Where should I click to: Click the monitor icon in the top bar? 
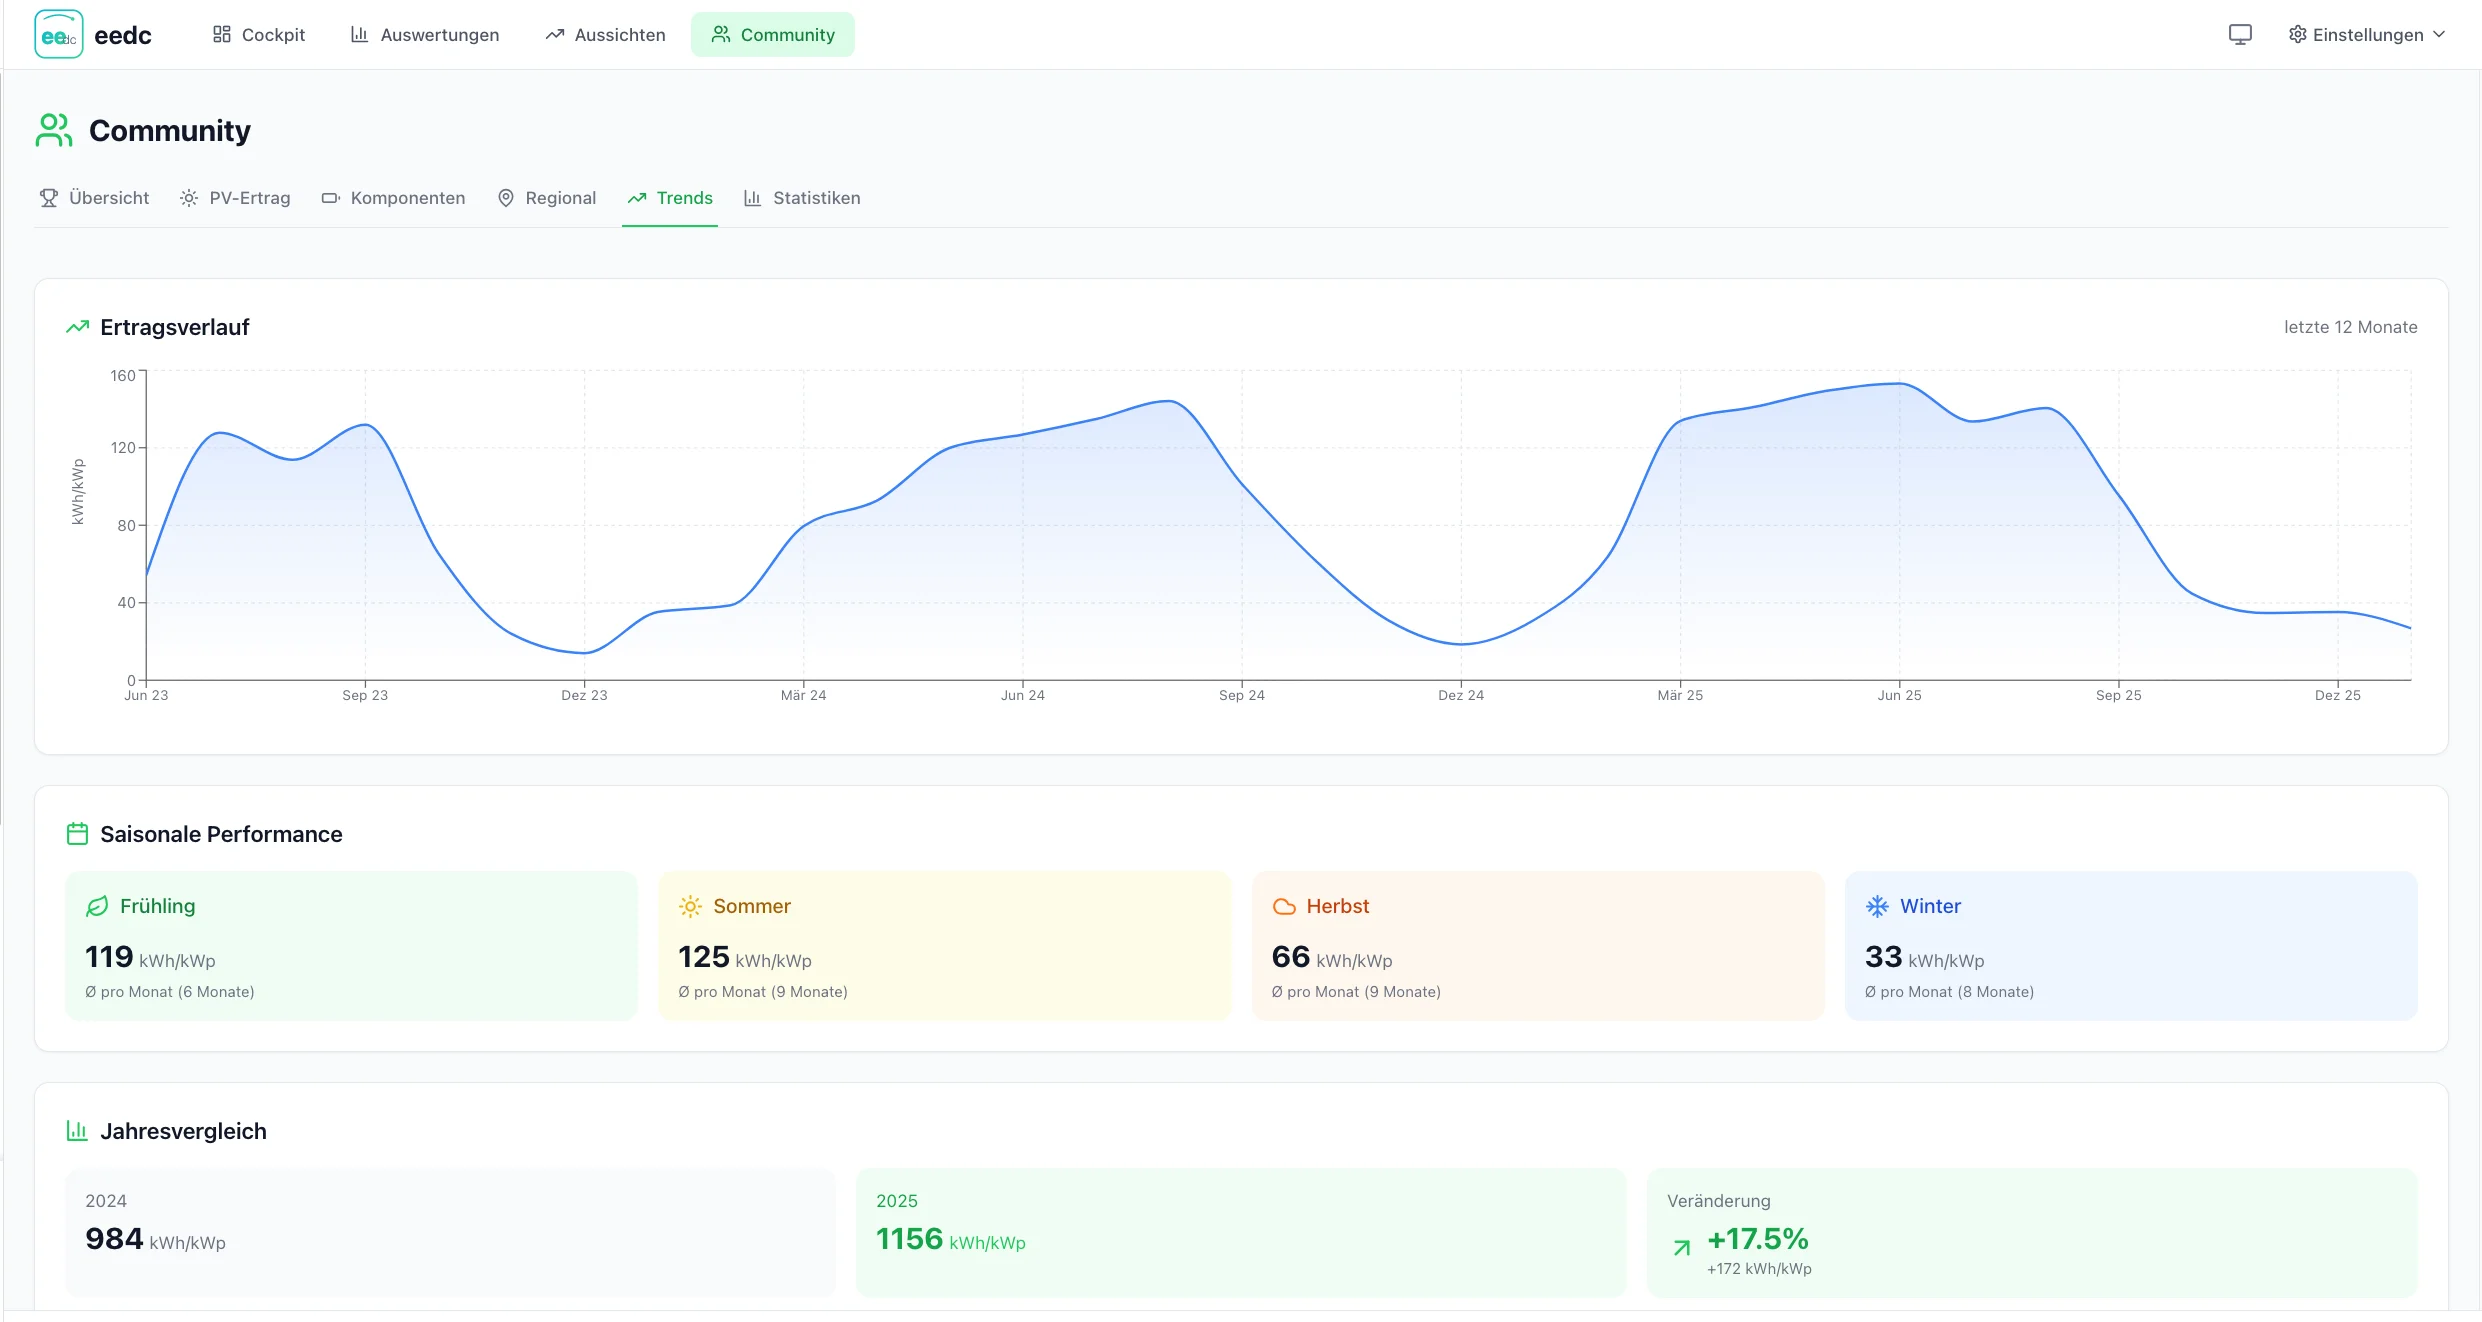(x=2240, y=33)
